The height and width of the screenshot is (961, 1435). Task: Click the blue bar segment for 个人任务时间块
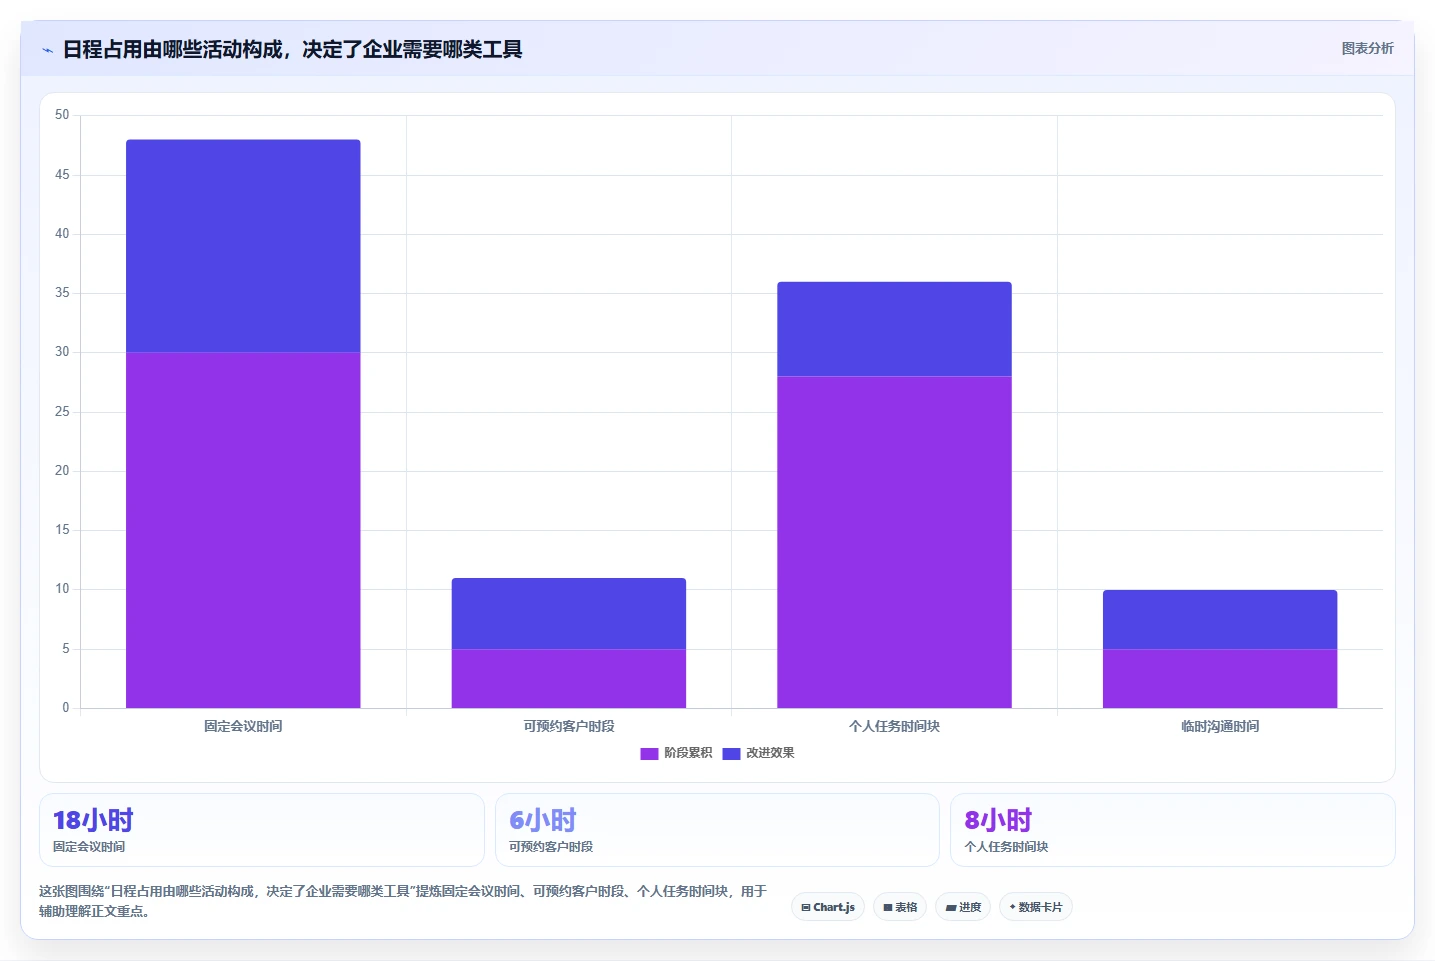[x=894, y=329]
